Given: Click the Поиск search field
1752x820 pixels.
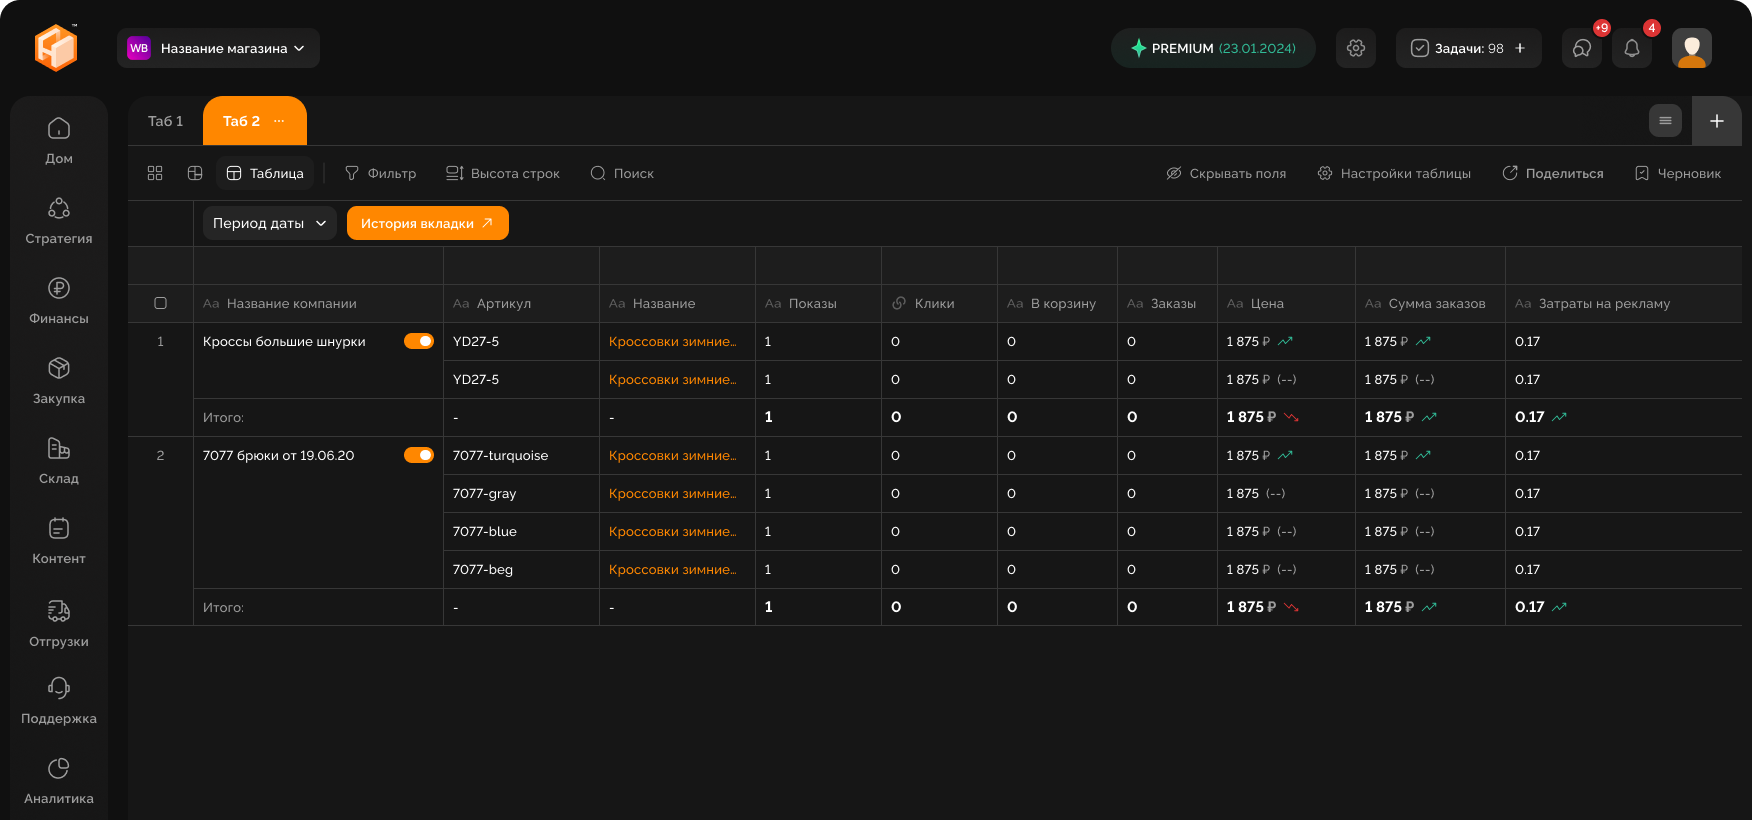Looking at the screenshot, I should [x=622, y=173].
